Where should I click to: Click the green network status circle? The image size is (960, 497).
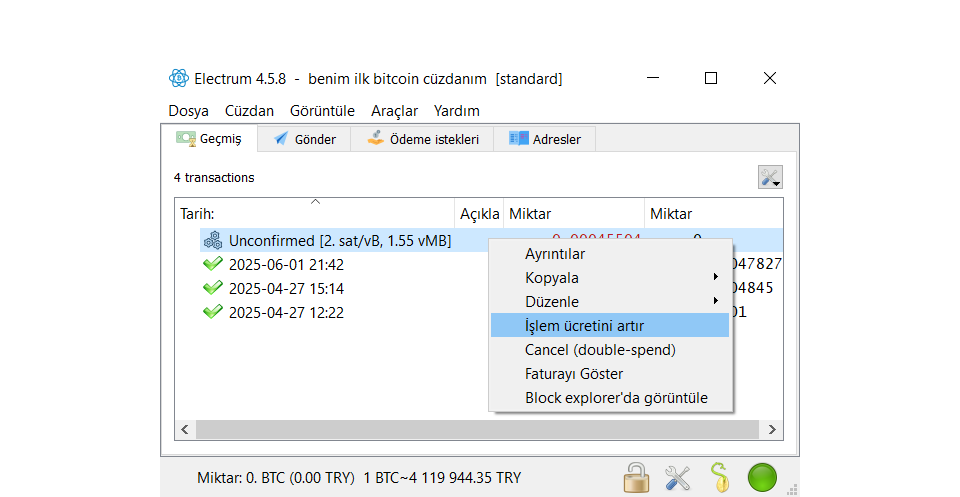click(762, 477)
